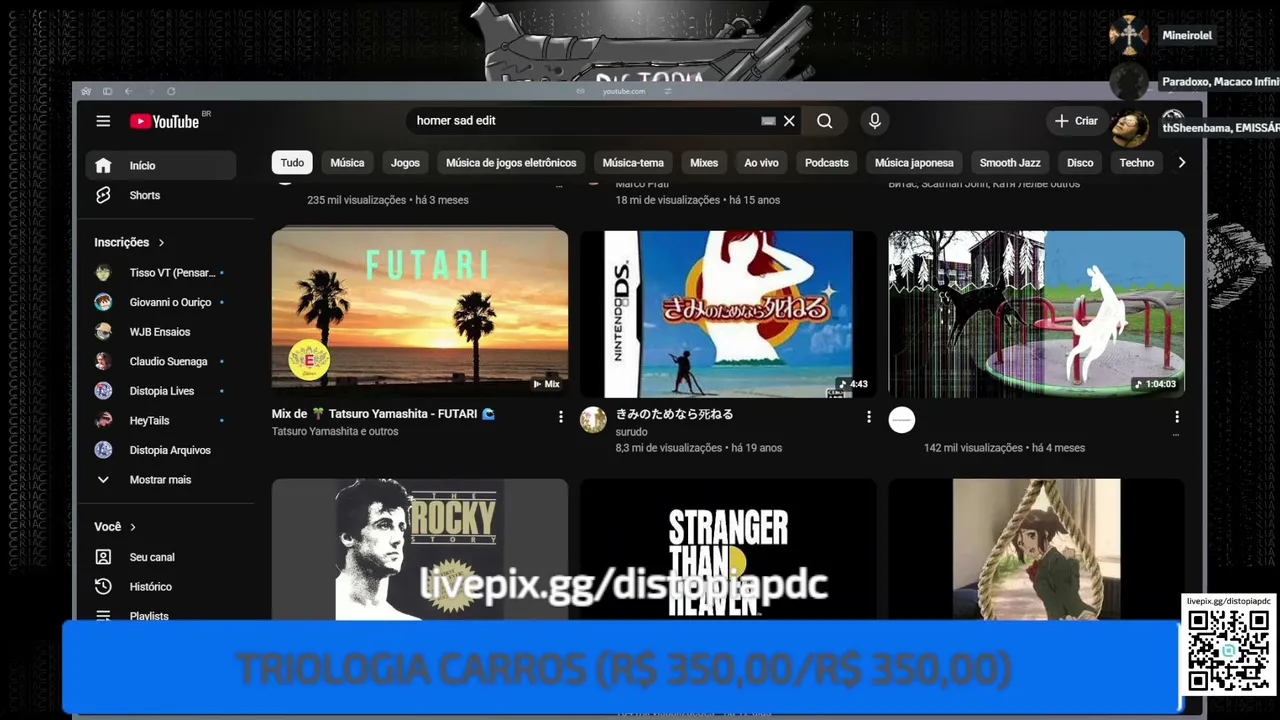
Task: Open options menu for きみのためなら死ねる video
Action: [x=868, y=416]
